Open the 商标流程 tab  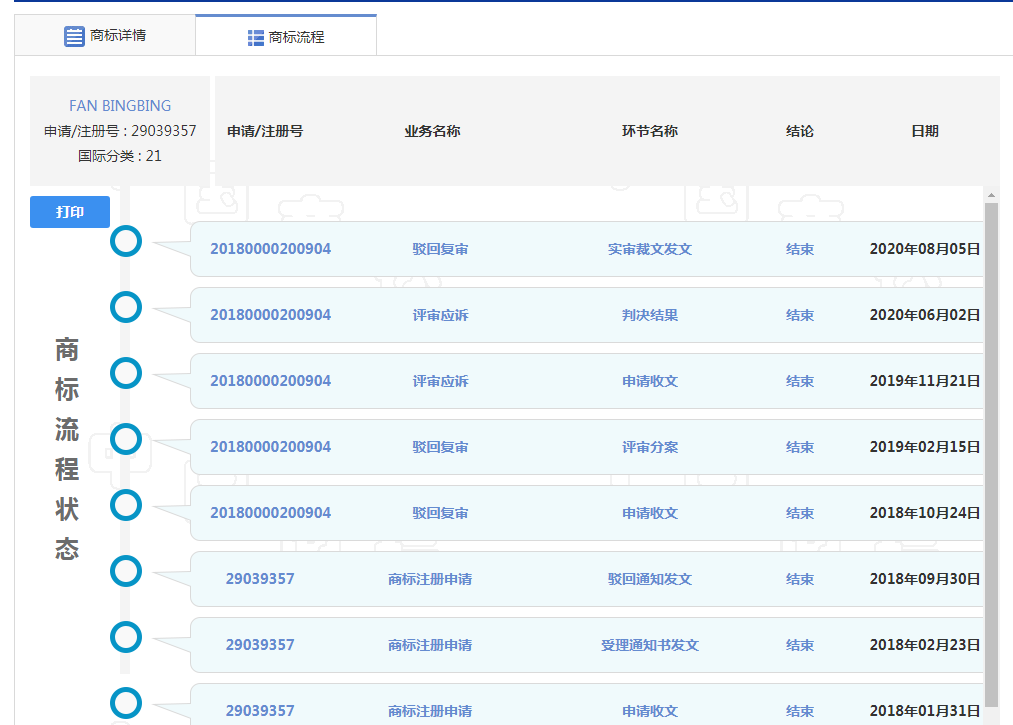click(286, 37)
